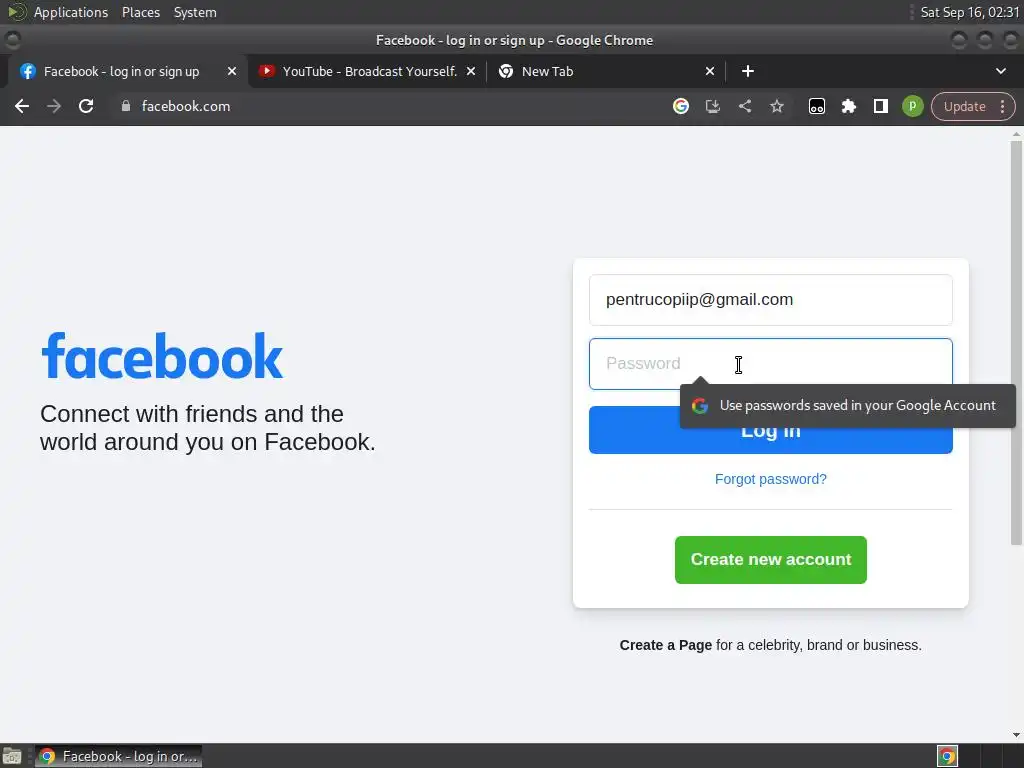Viewport: 1024px width, 768px height.
Task: Bookmark this tab with the star icon
Action: click(776, 106)
